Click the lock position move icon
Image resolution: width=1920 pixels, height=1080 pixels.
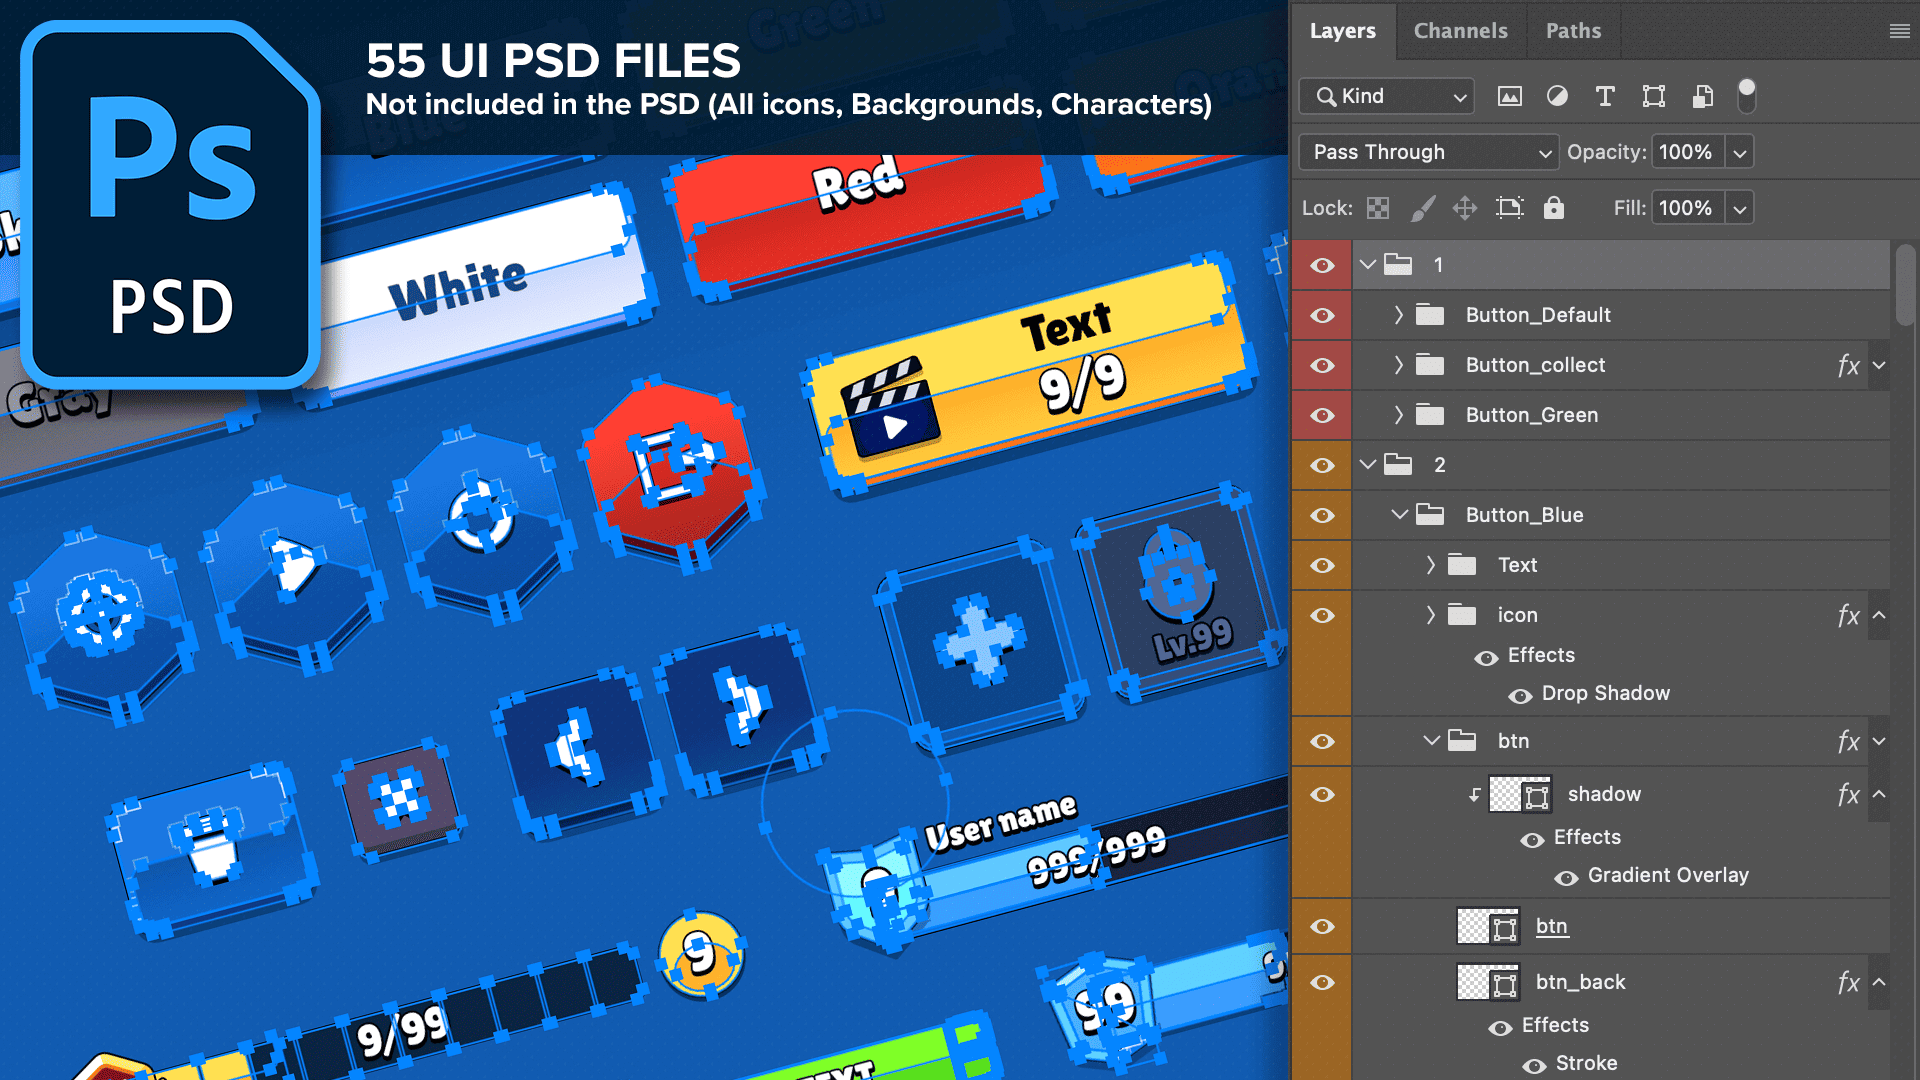tap(1465, 208)
